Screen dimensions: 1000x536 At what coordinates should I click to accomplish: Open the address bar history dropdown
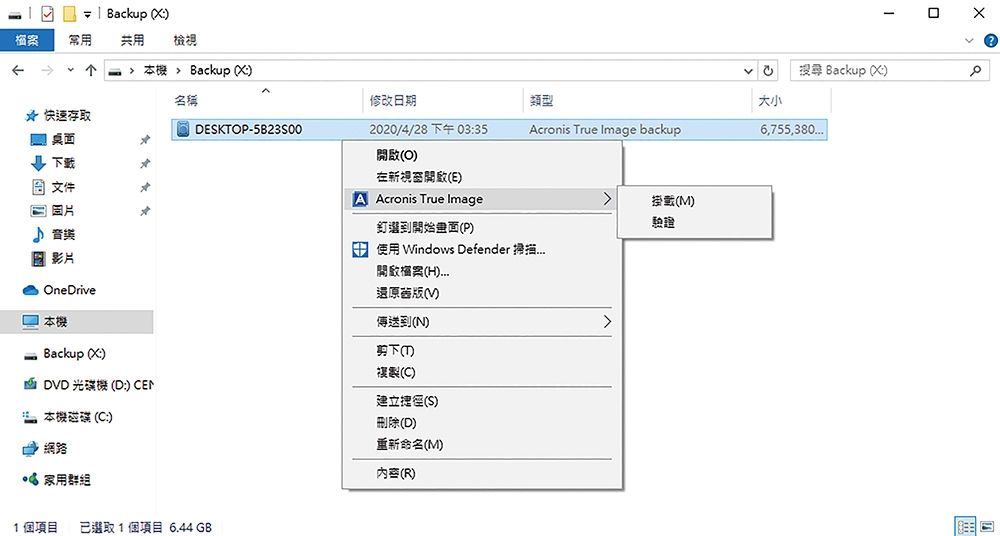tap(748, 71)
